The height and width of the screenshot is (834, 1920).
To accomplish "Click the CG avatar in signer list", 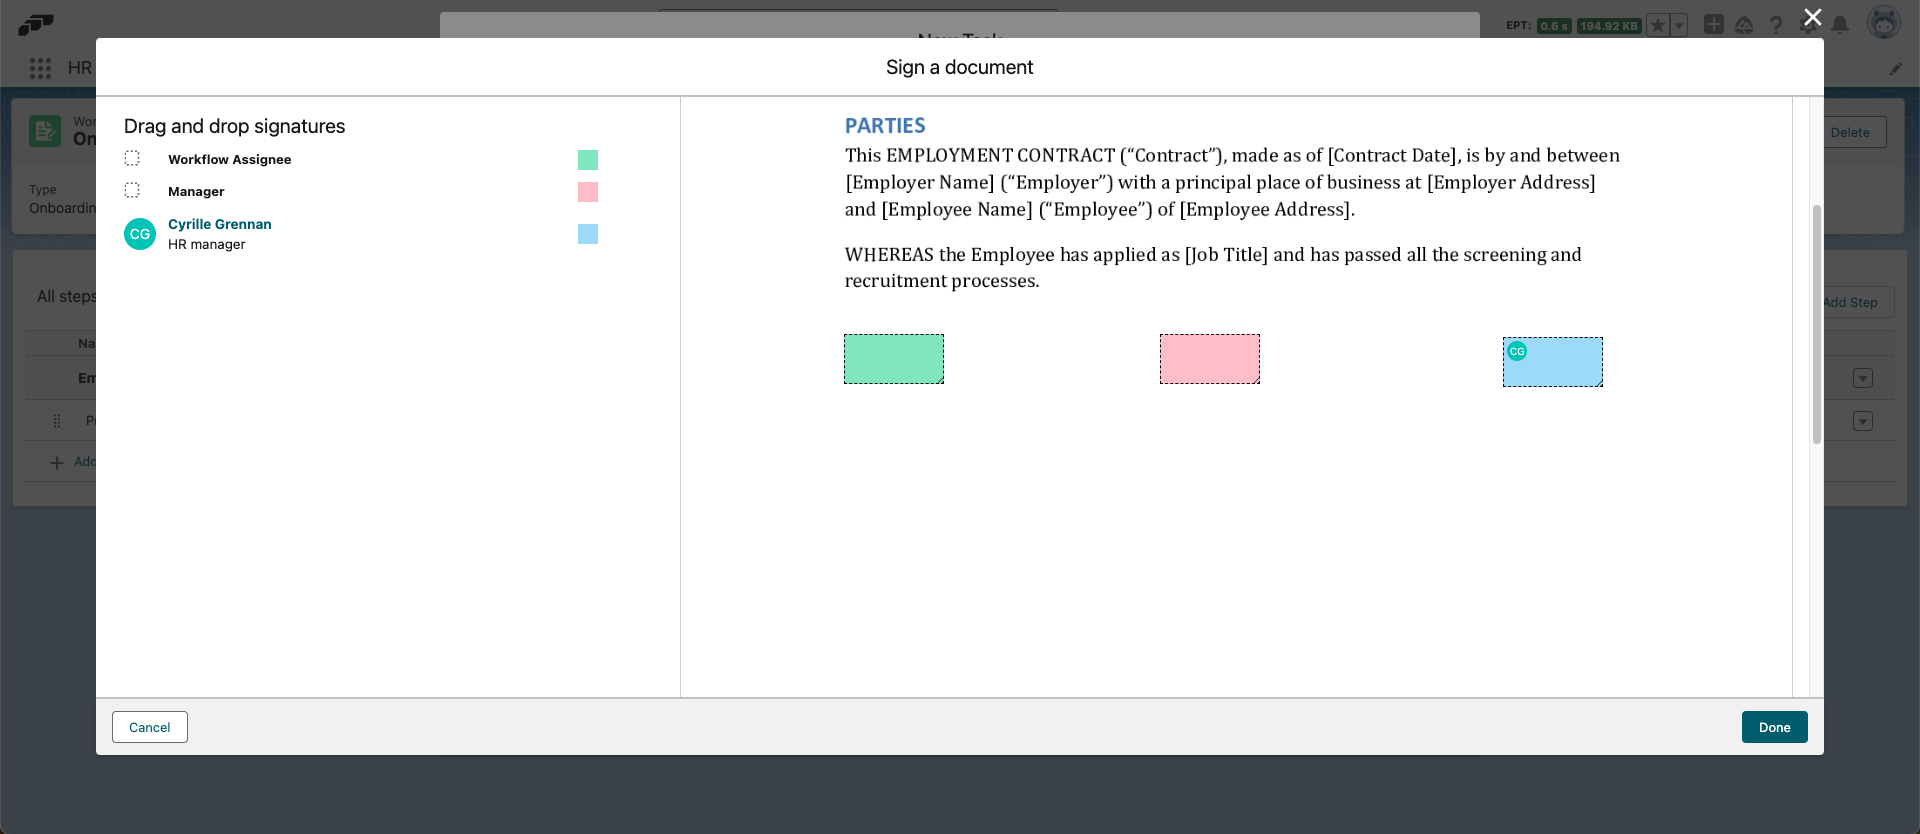I will (140, 234).
